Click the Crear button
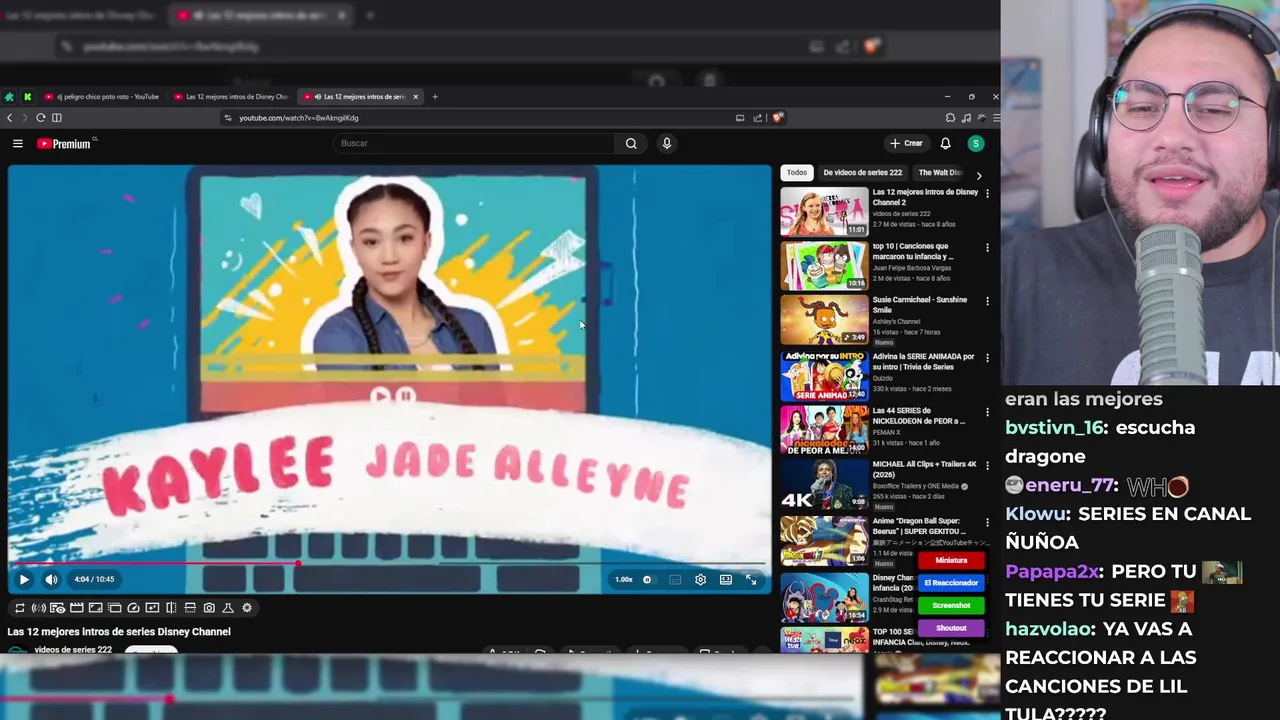Screen dimensions: 1280x720 (907, 143)
